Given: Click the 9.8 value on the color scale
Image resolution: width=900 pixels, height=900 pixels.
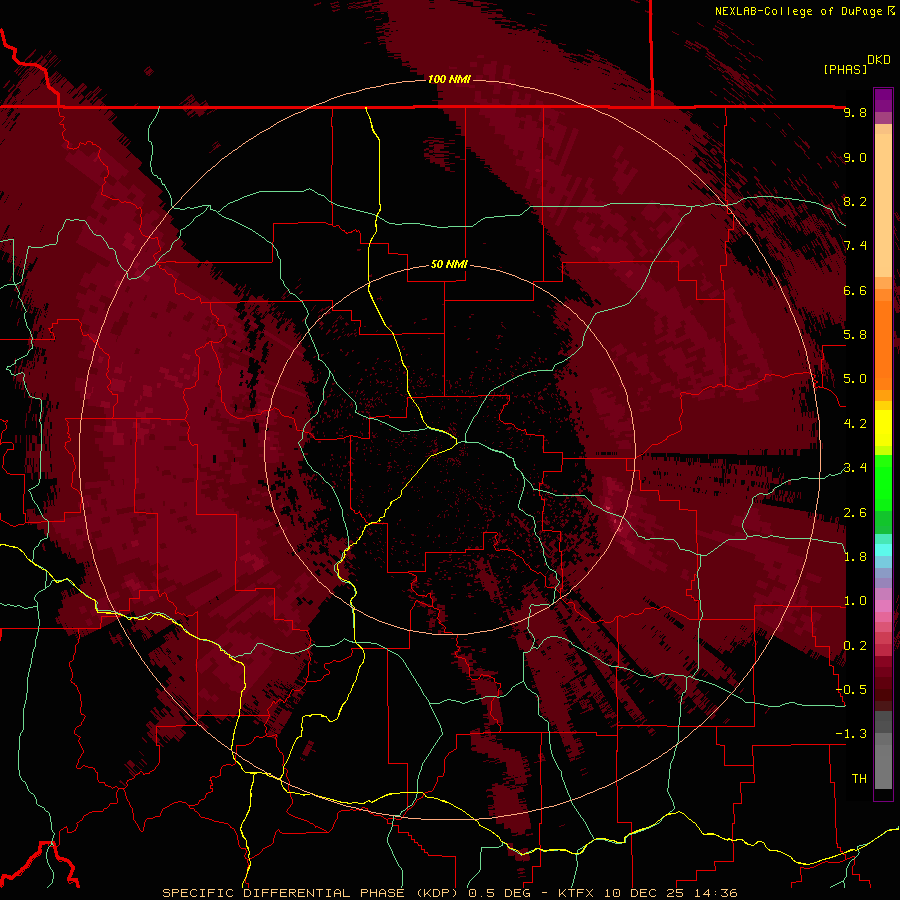Looking at the screenshot, I should pyautogui.click(x=855, y=112).
